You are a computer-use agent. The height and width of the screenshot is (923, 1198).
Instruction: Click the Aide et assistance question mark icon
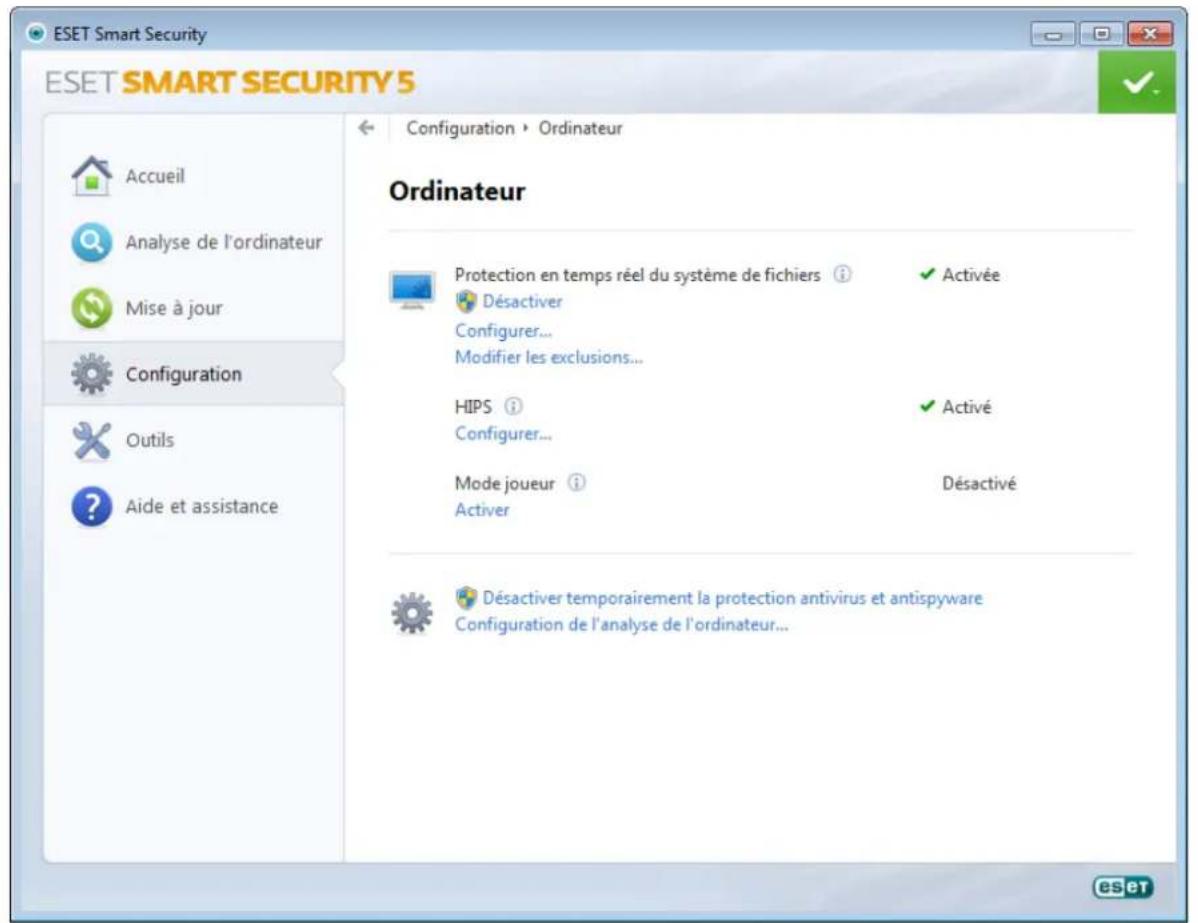tap(92, 507)
